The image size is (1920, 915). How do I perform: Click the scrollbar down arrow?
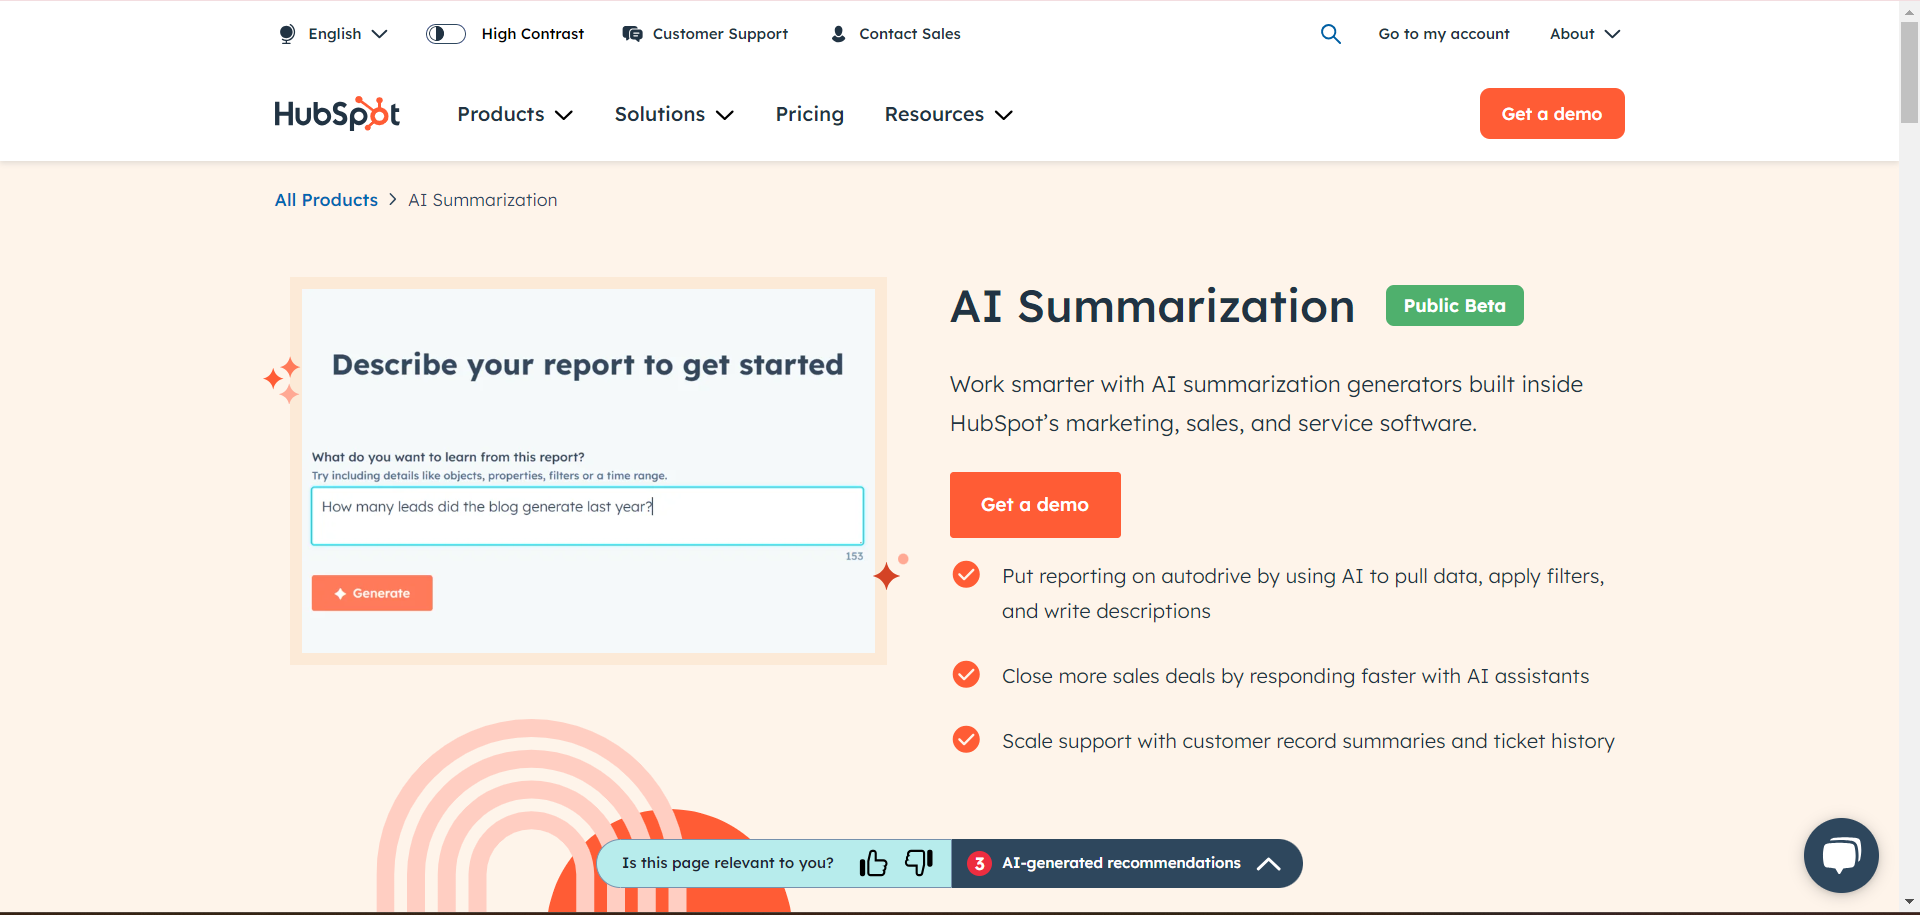(1909, 903)
